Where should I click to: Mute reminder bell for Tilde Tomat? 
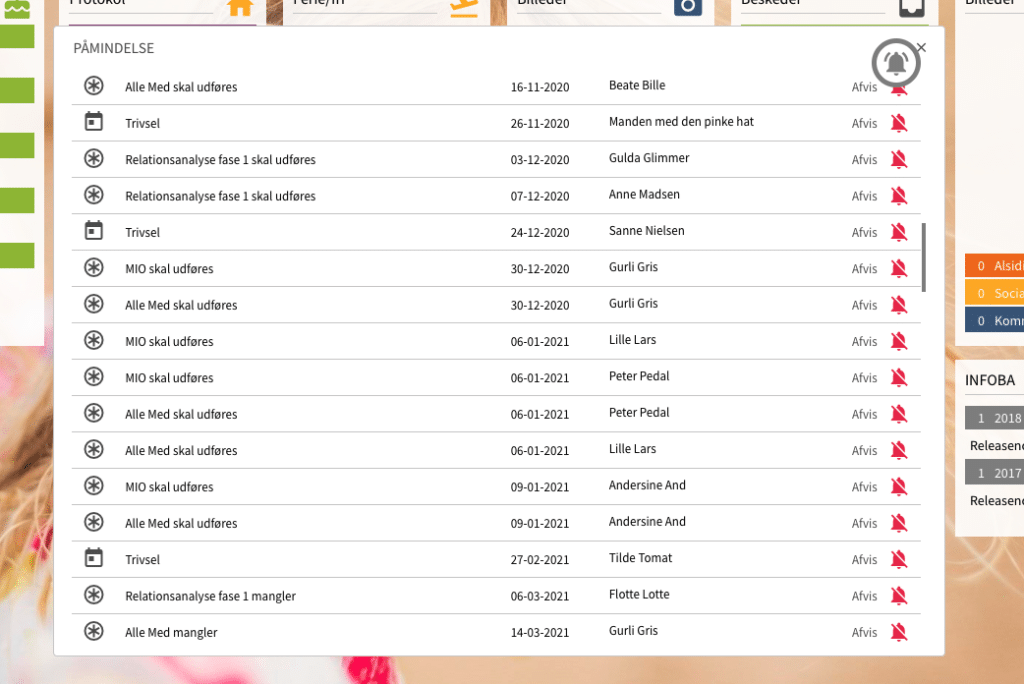898,559
